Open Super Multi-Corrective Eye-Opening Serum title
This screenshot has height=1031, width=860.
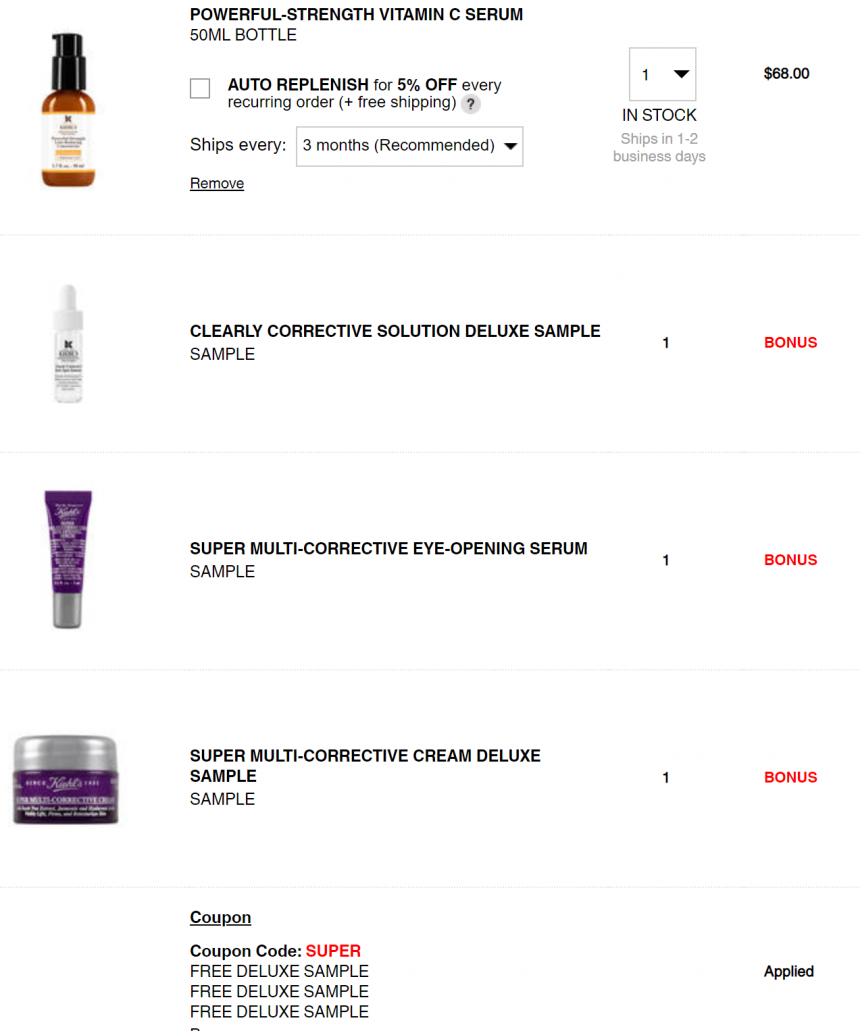(389, 548)
